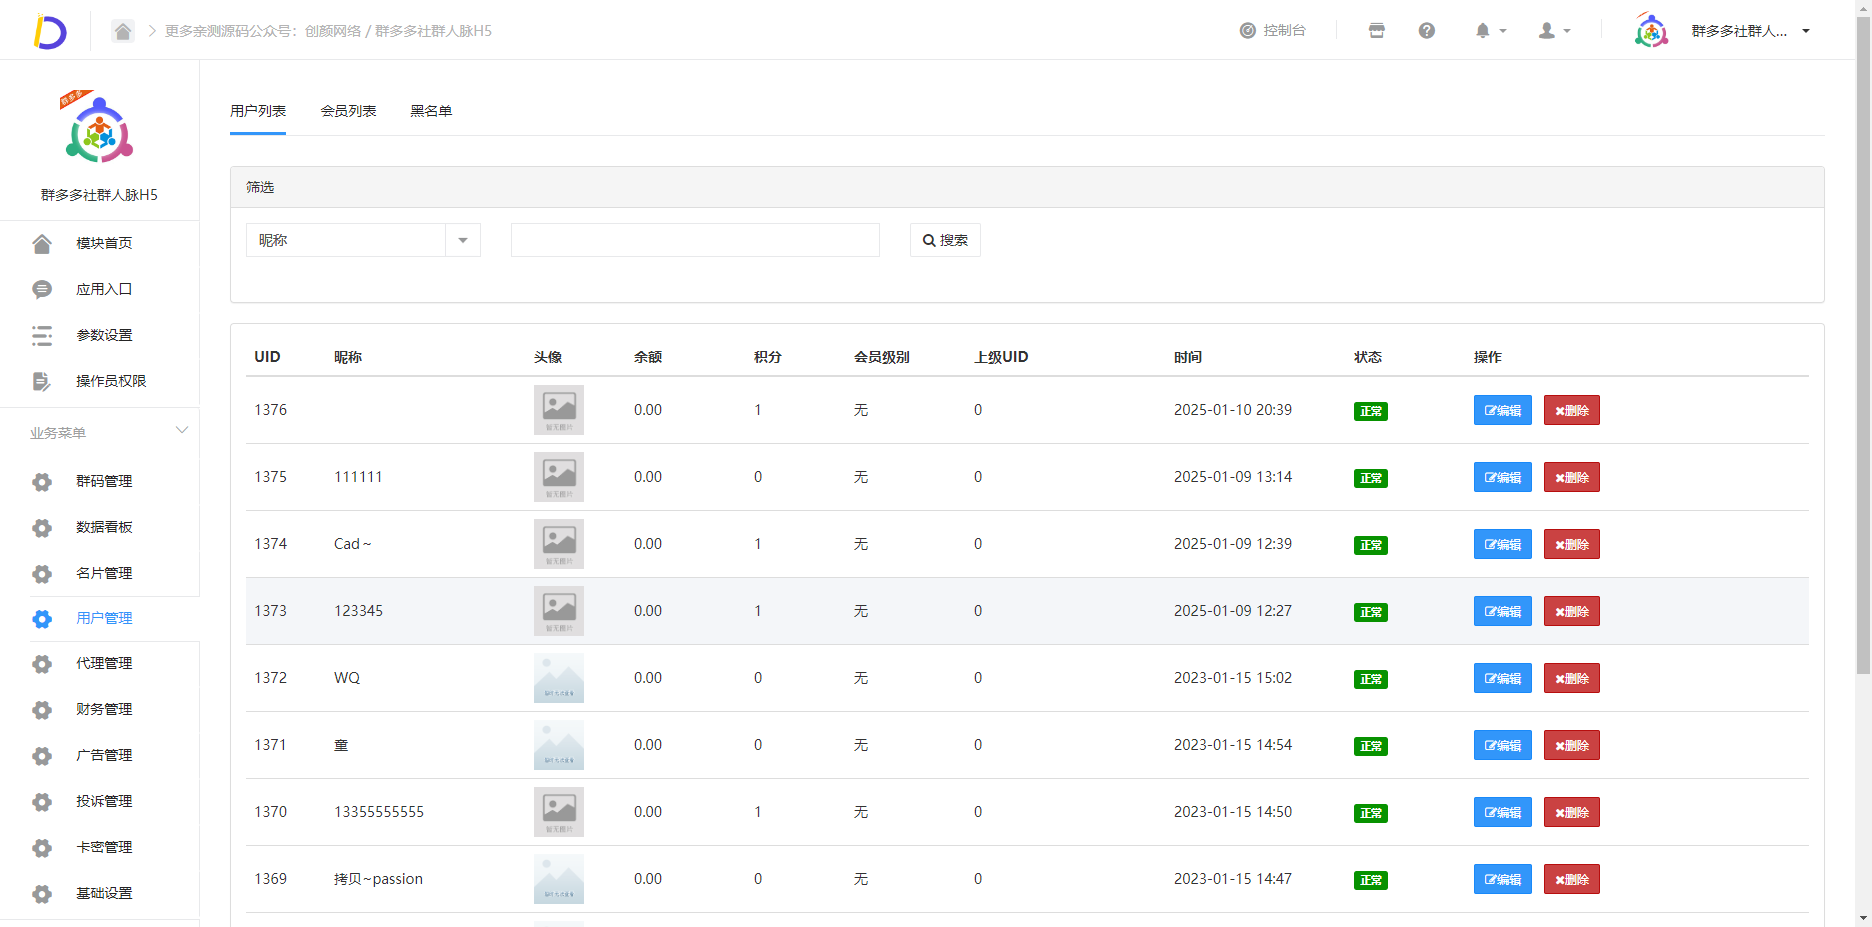Open the notification bell menu
The image size is (1872, 927).
[x=1488, y=31]
